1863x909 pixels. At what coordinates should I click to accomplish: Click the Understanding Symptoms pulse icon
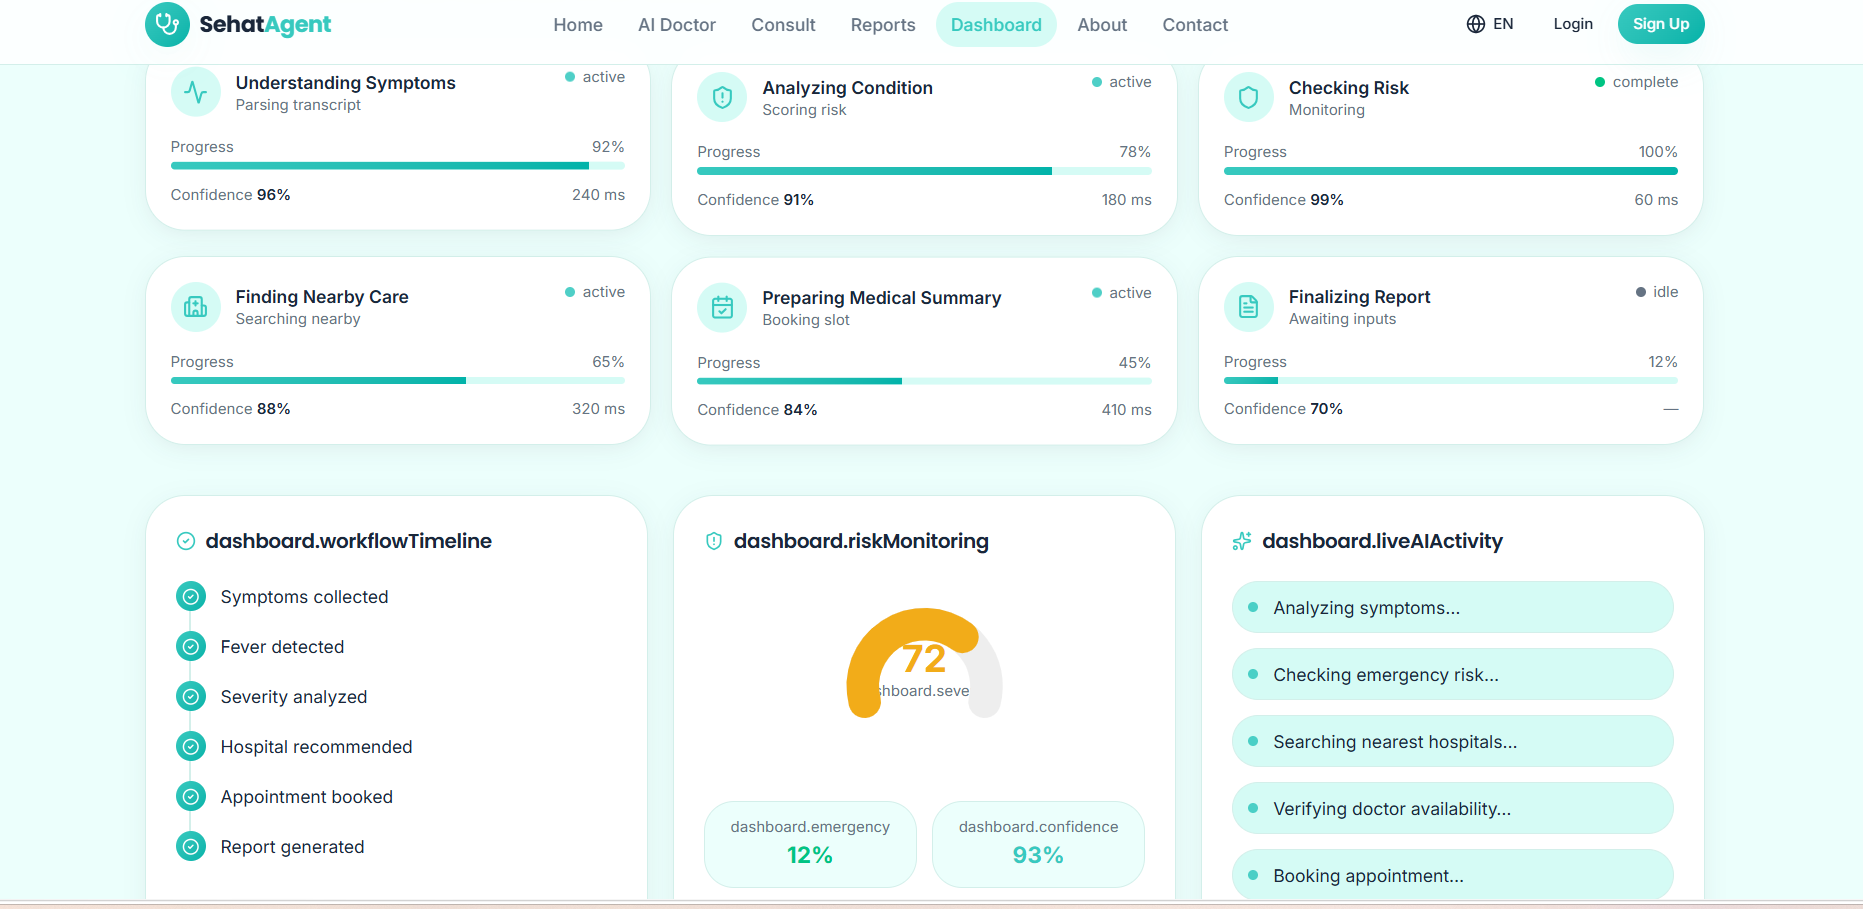point(196,92)
